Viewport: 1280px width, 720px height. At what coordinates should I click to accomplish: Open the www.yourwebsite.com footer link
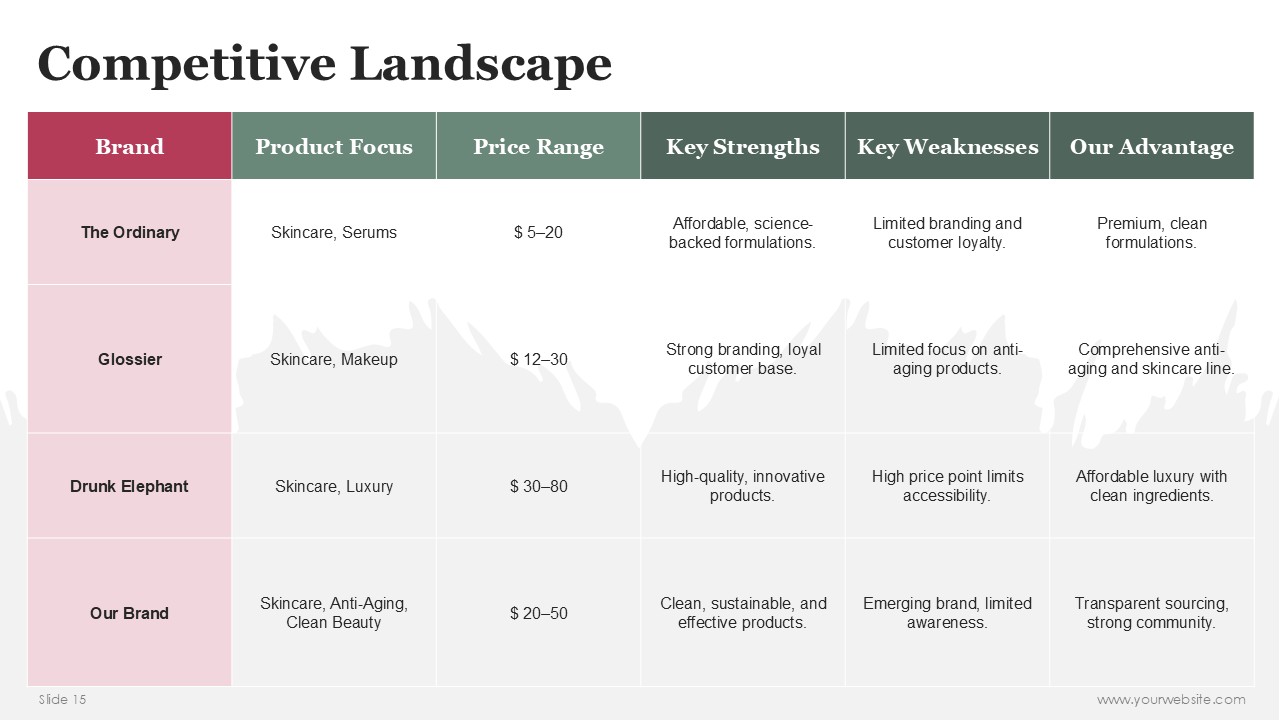tap(1171, 699)
